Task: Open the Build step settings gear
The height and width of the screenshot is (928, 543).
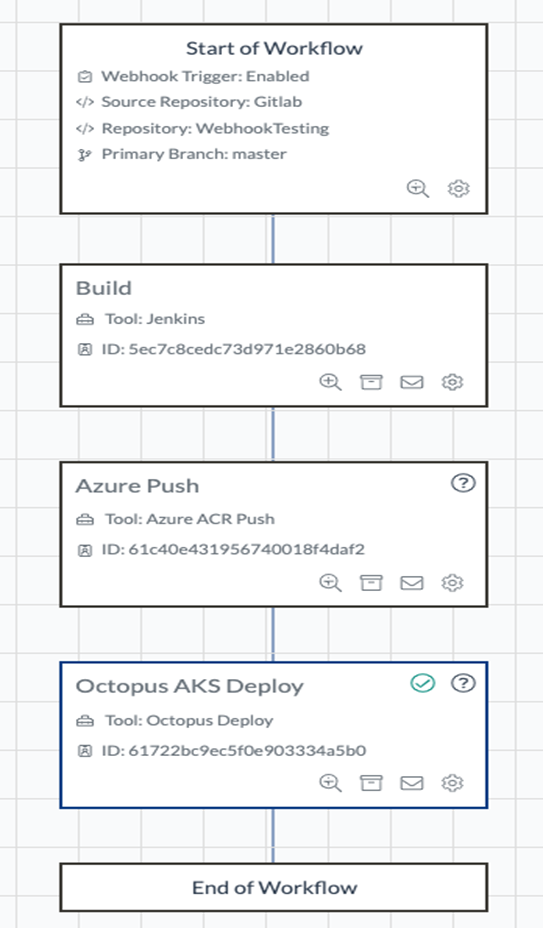Action: click(452, 382)
